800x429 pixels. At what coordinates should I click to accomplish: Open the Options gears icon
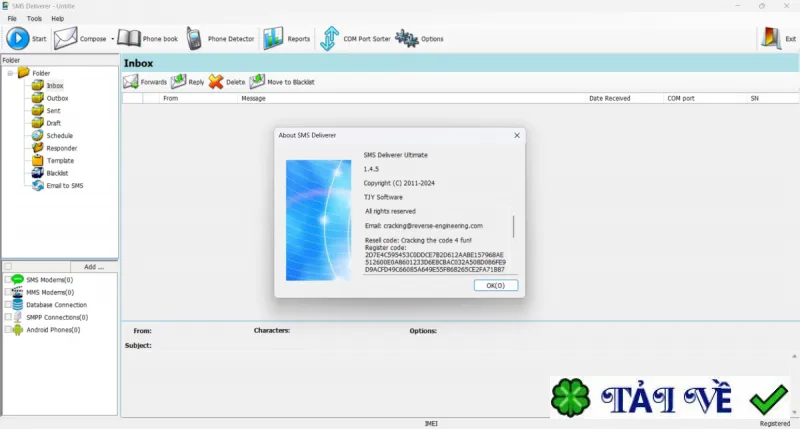click(407, 39)
